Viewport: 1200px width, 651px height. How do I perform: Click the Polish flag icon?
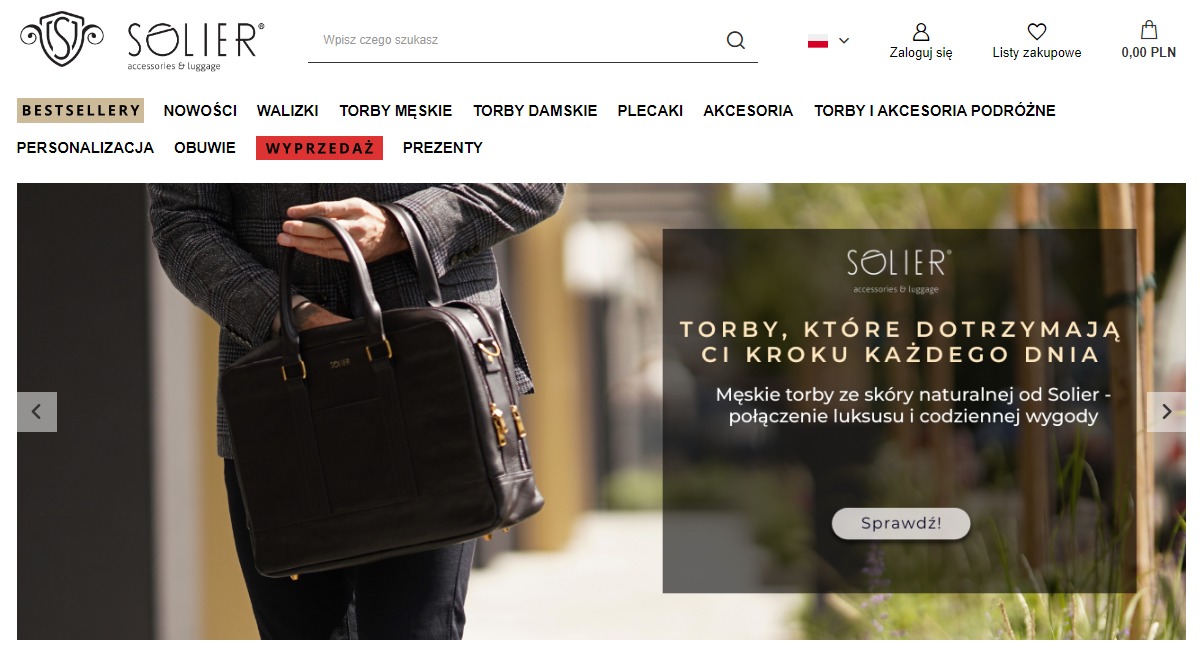(x=818, y=41)
